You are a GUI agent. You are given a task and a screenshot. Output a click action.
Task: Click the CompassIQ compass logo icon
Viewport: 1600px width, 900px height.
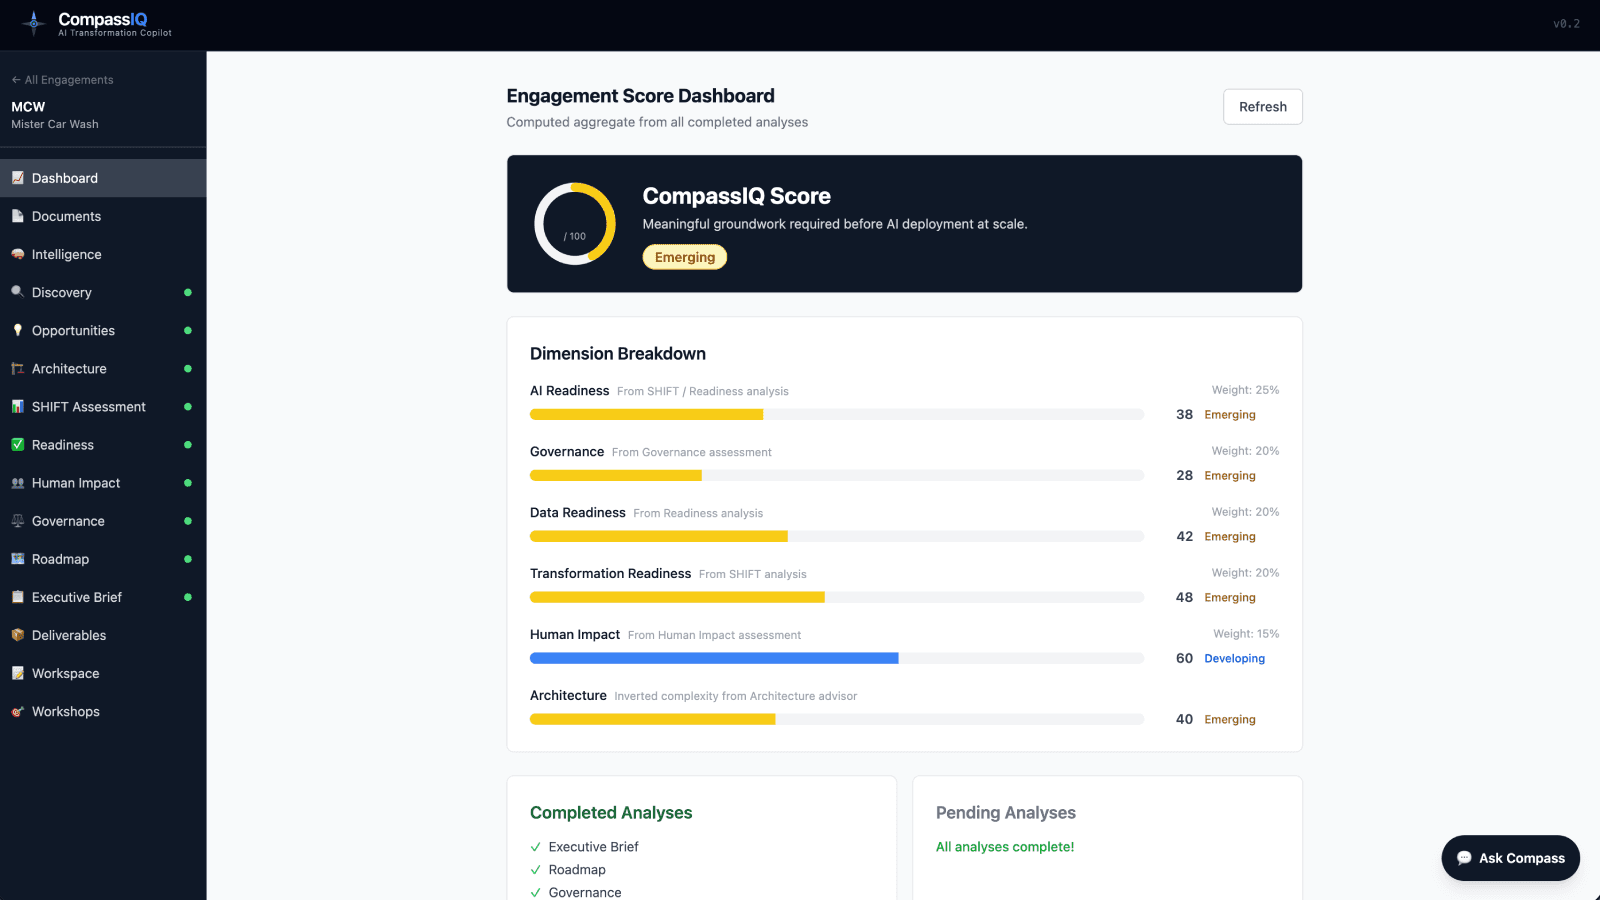coord(34,23)
